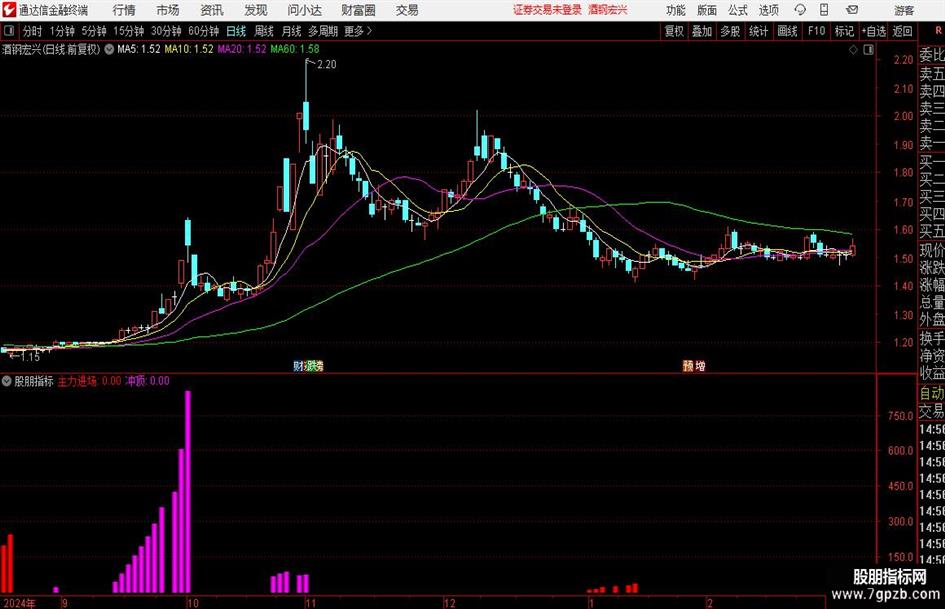The image size is (945, 609).
Task: Click the MA10: 1.52 indicator label
Action: pyautogui.click(x=189, y=49)
